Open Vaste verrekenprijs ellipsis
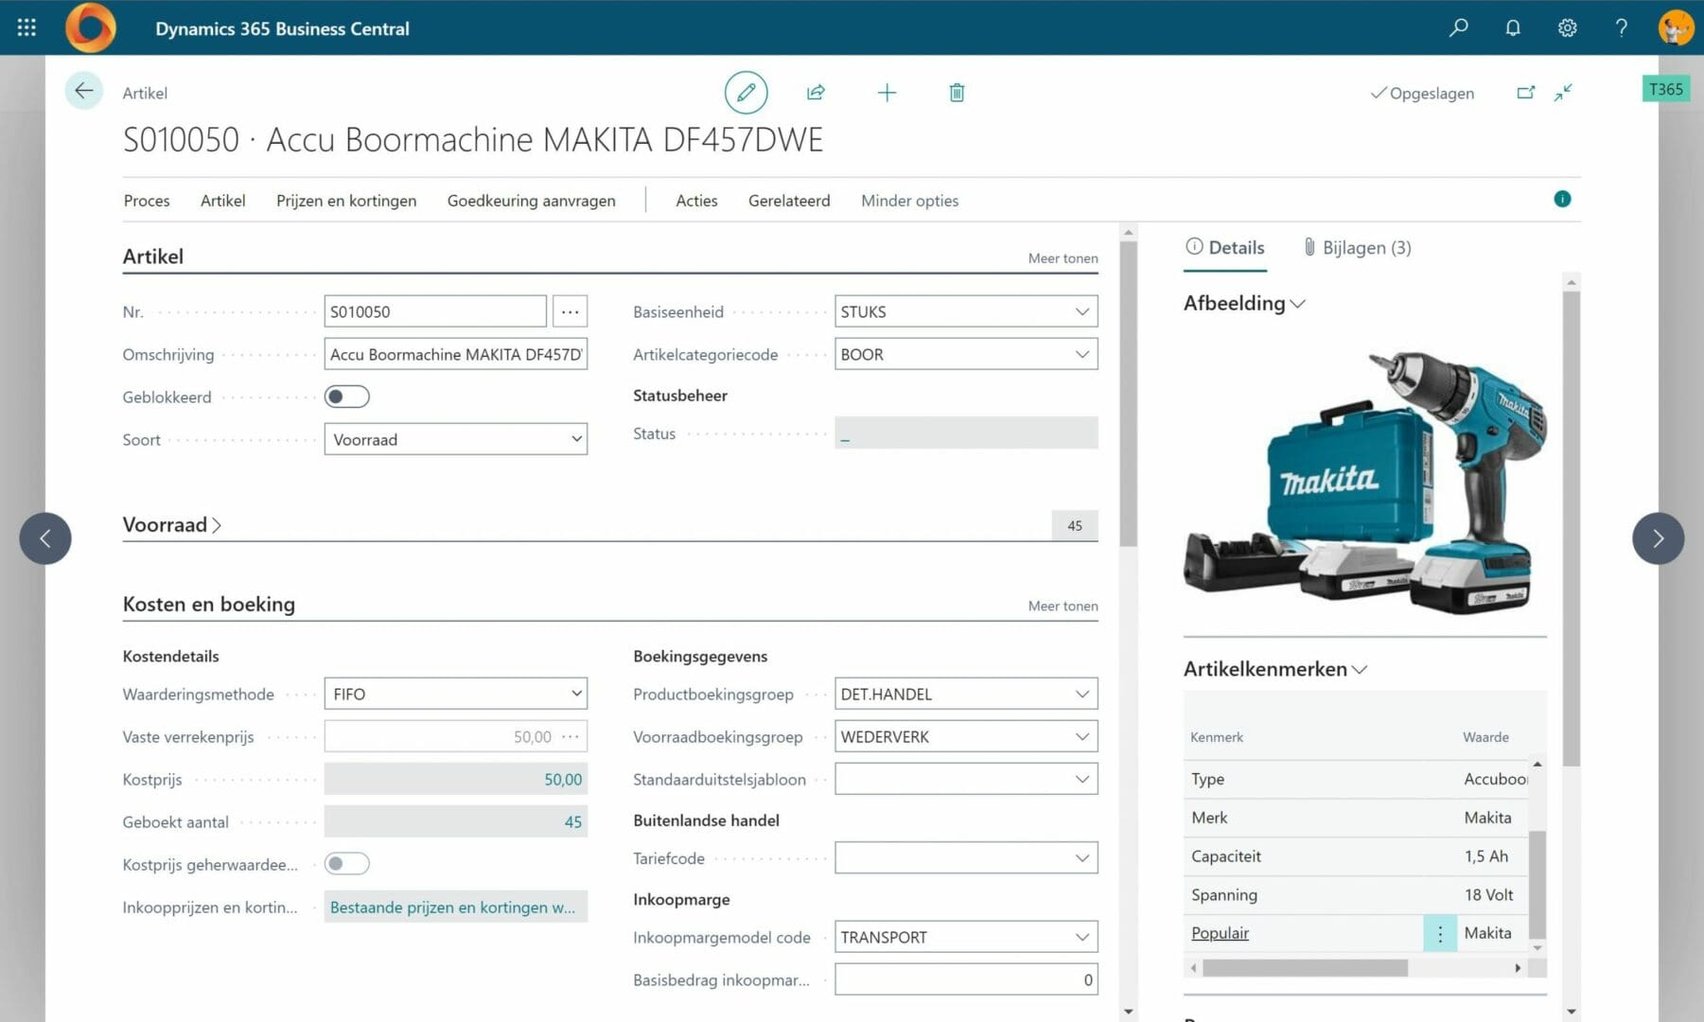The height and width of the screenshot is (1022, 1704). point(571,737)
